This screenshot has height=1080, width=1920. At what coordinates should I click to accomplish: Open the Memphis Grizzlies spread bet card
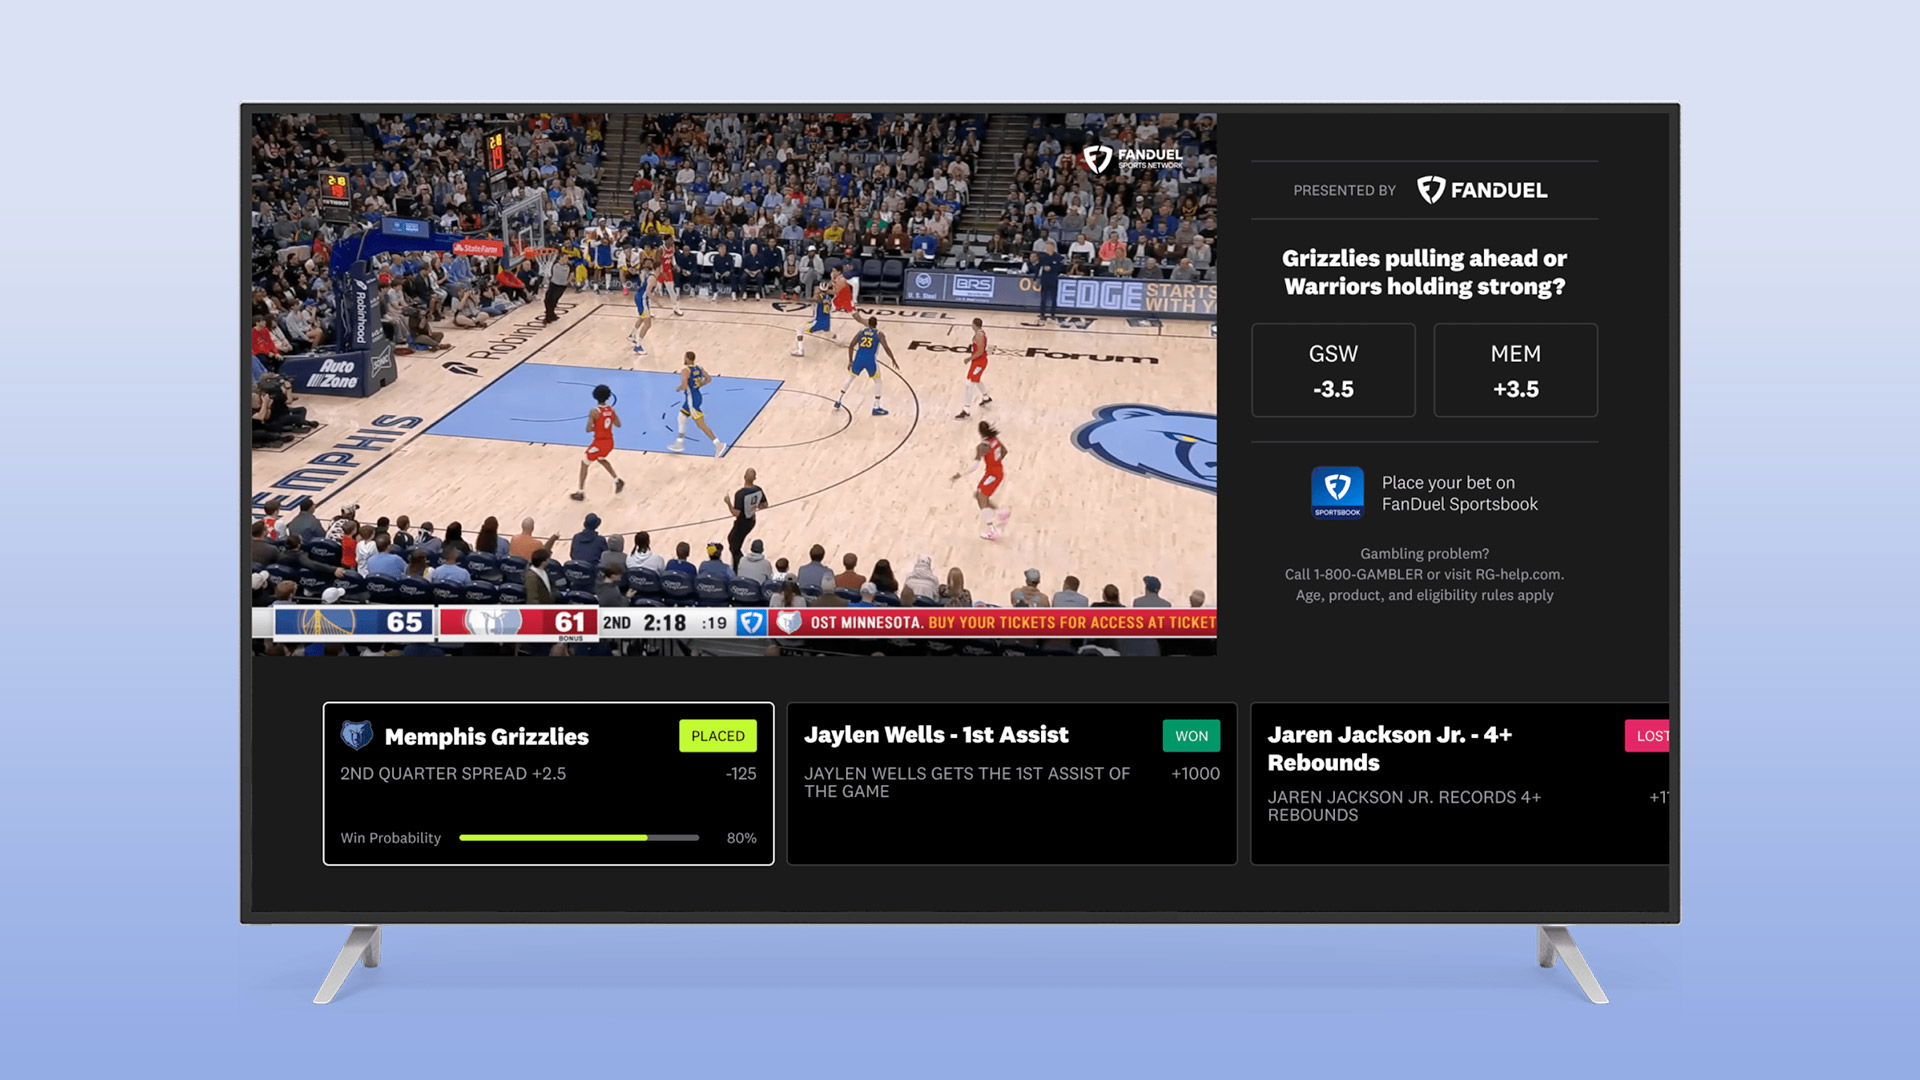[x=548, y=800]
